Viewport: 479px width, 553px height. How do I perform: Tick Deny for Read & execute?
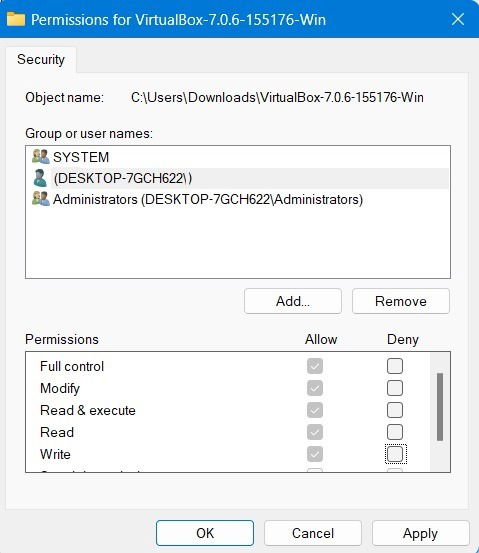(x=395, y=410)
